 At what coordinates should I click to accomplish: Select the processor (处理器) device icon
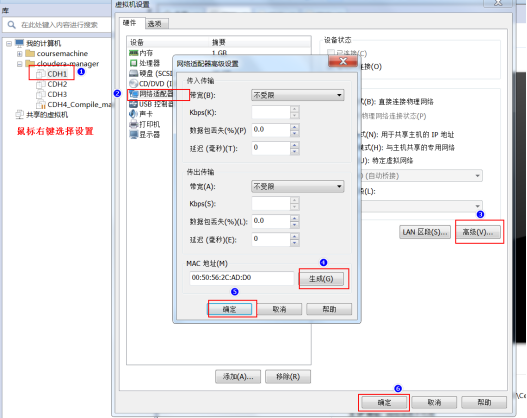[133, 63]
